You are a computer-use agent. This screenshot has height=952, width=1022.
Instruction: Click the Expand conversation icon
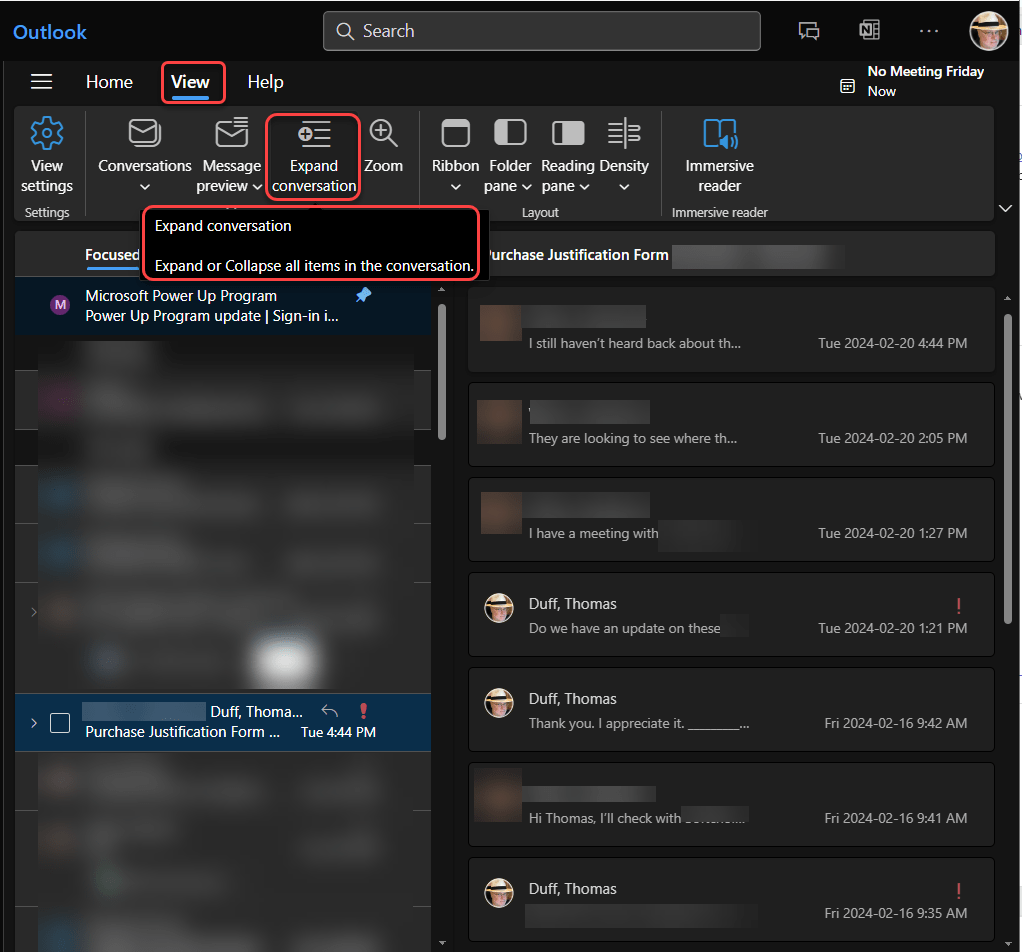(314, 134)
